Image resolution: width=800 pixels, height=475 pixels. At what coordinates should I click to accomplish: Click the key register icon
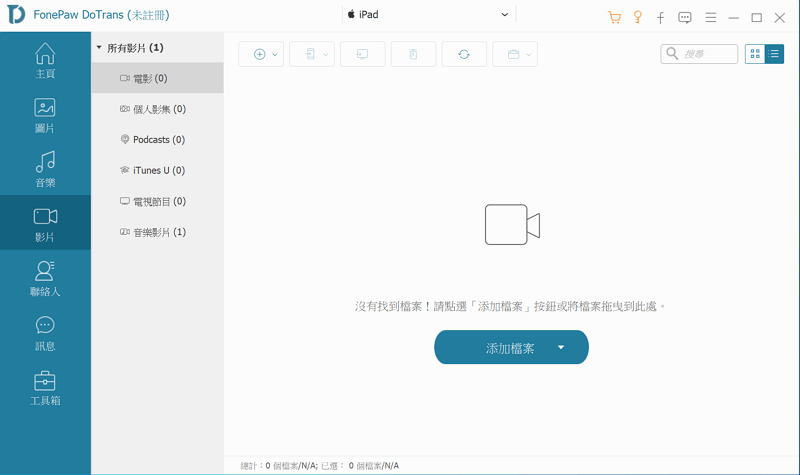click(637, 17)
